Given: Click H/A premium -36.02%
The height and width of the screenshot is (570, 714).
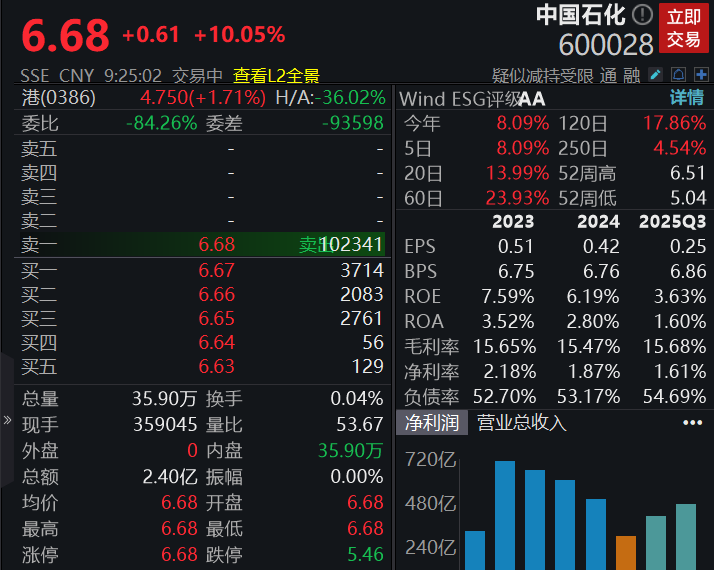Looking at the screenshot, I should (350, 97).
